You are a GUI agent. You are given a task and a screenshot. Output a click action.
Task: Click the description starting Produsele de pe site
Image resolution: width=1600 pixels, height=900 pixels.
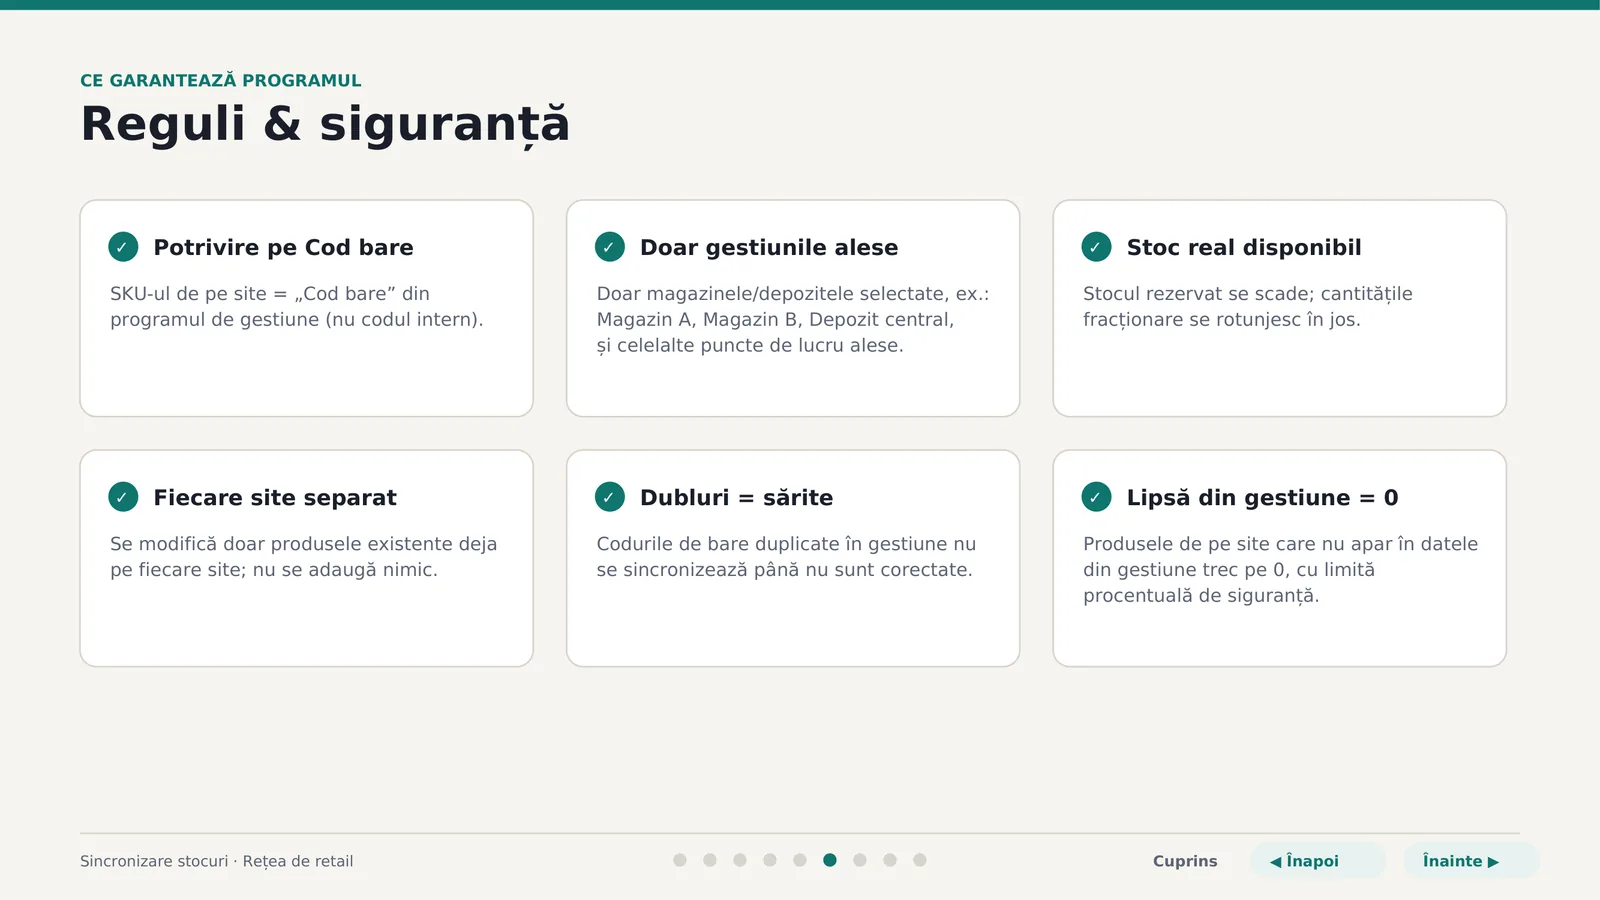tap(1281, 570)
